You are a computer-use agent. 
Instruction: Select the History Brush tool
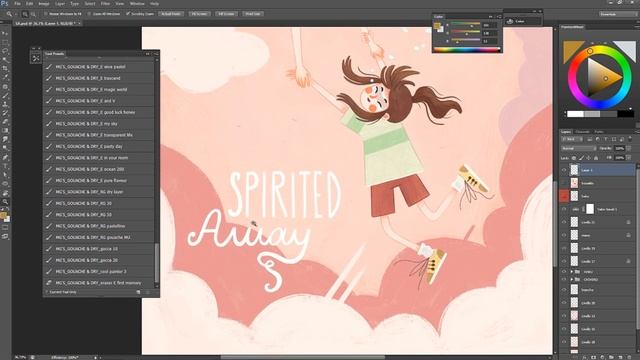(5, 113)
